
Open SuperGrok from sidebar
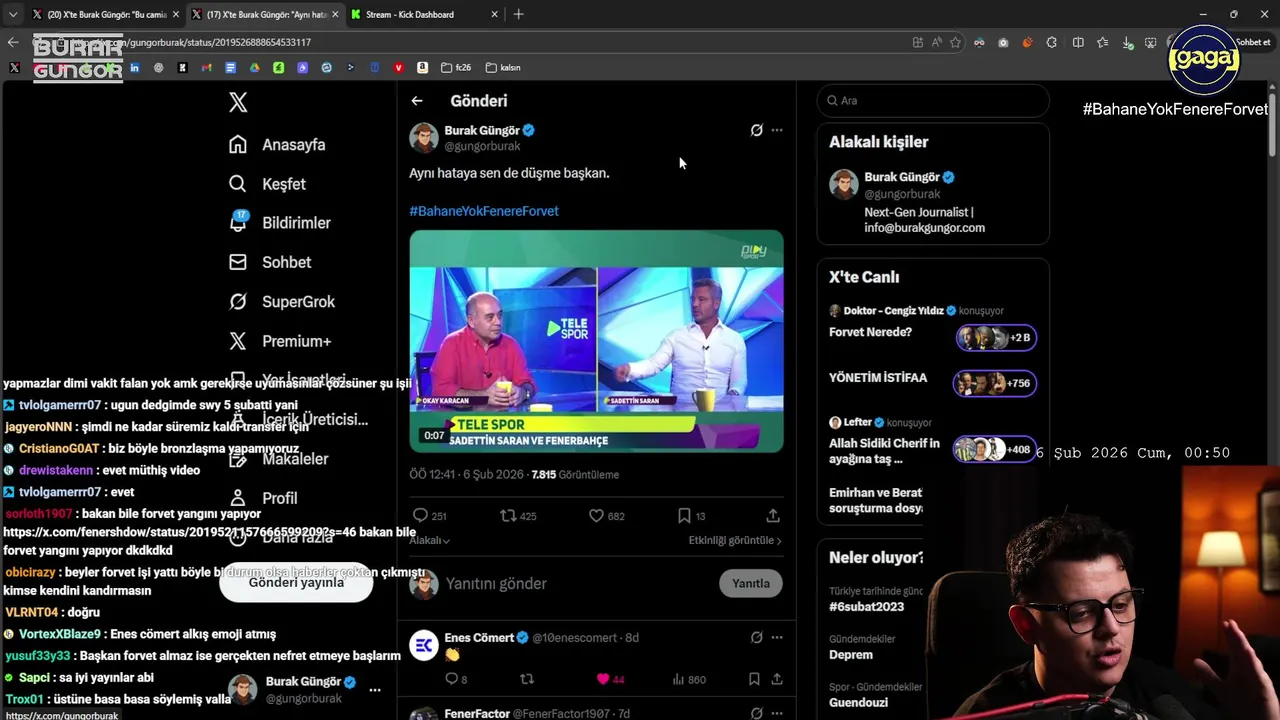coord(282,302)
